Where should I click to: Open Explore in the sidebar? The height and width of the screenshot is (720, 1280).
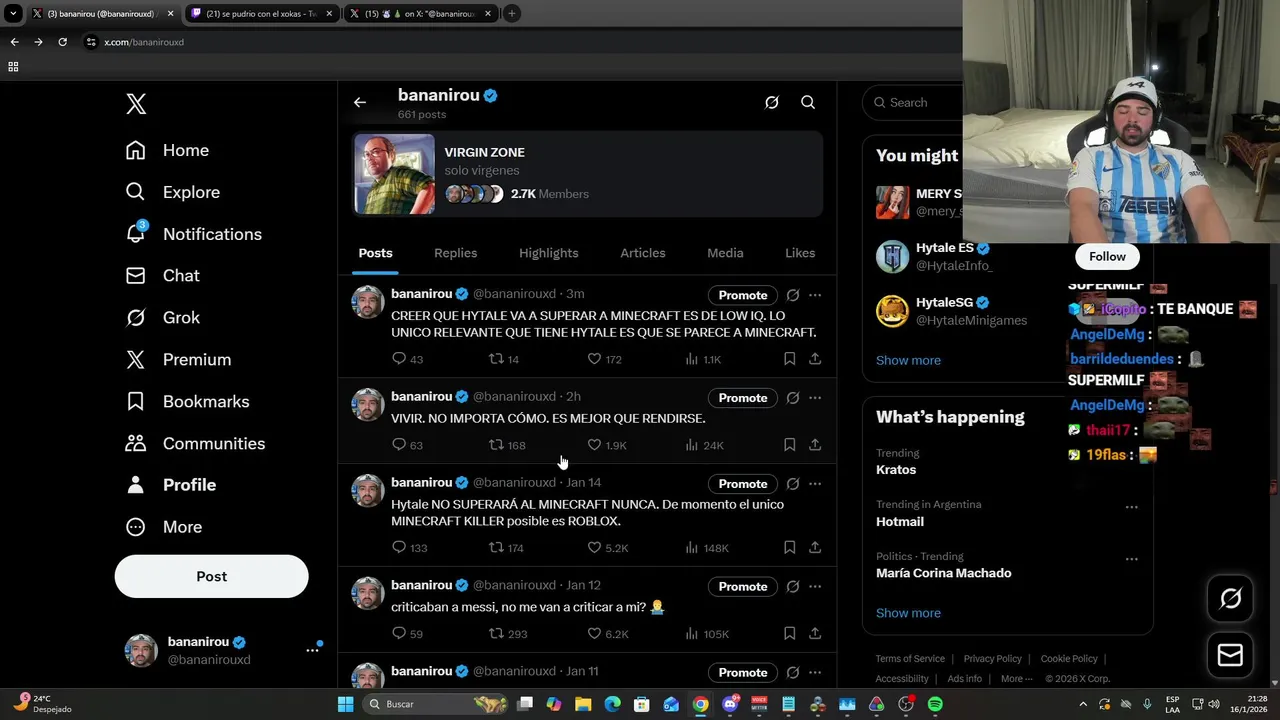pyautogui.click(x=172, y=192)
